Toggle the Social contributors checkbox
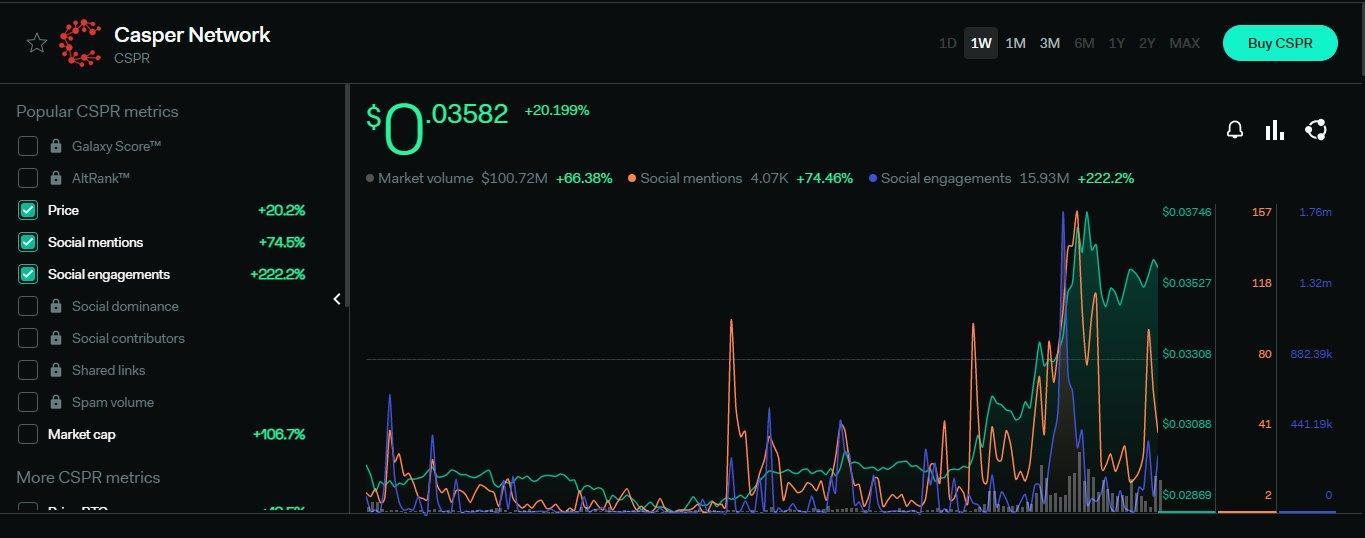Viewport: 1365px width, 538px height. point(28,338)
